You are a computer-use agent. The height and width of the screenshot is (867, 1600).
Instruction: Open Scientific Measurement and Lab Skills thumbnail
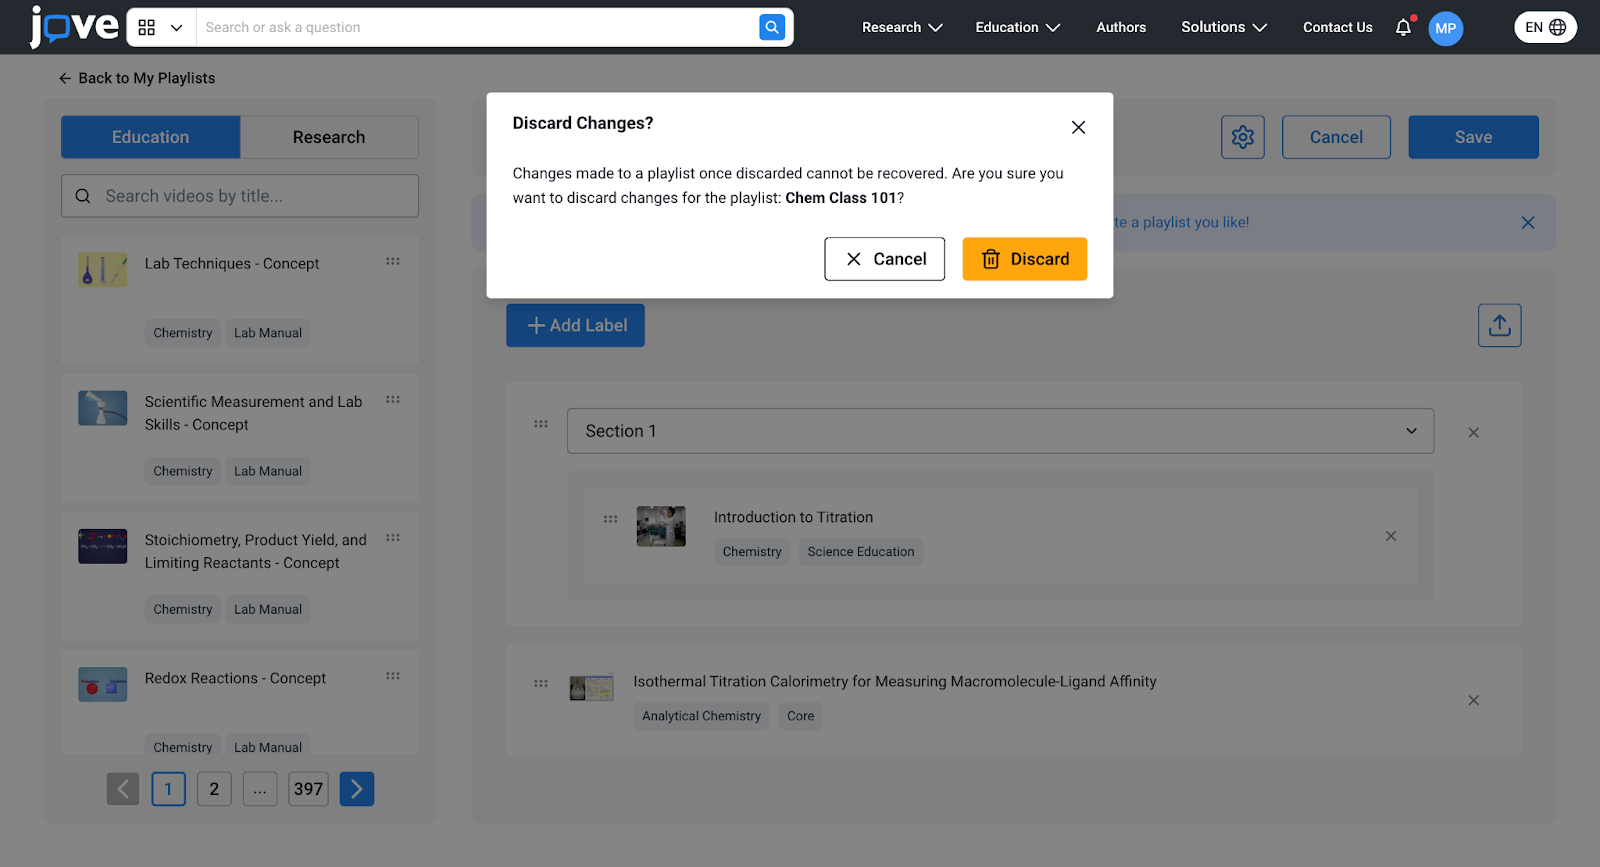pos(103,408)
